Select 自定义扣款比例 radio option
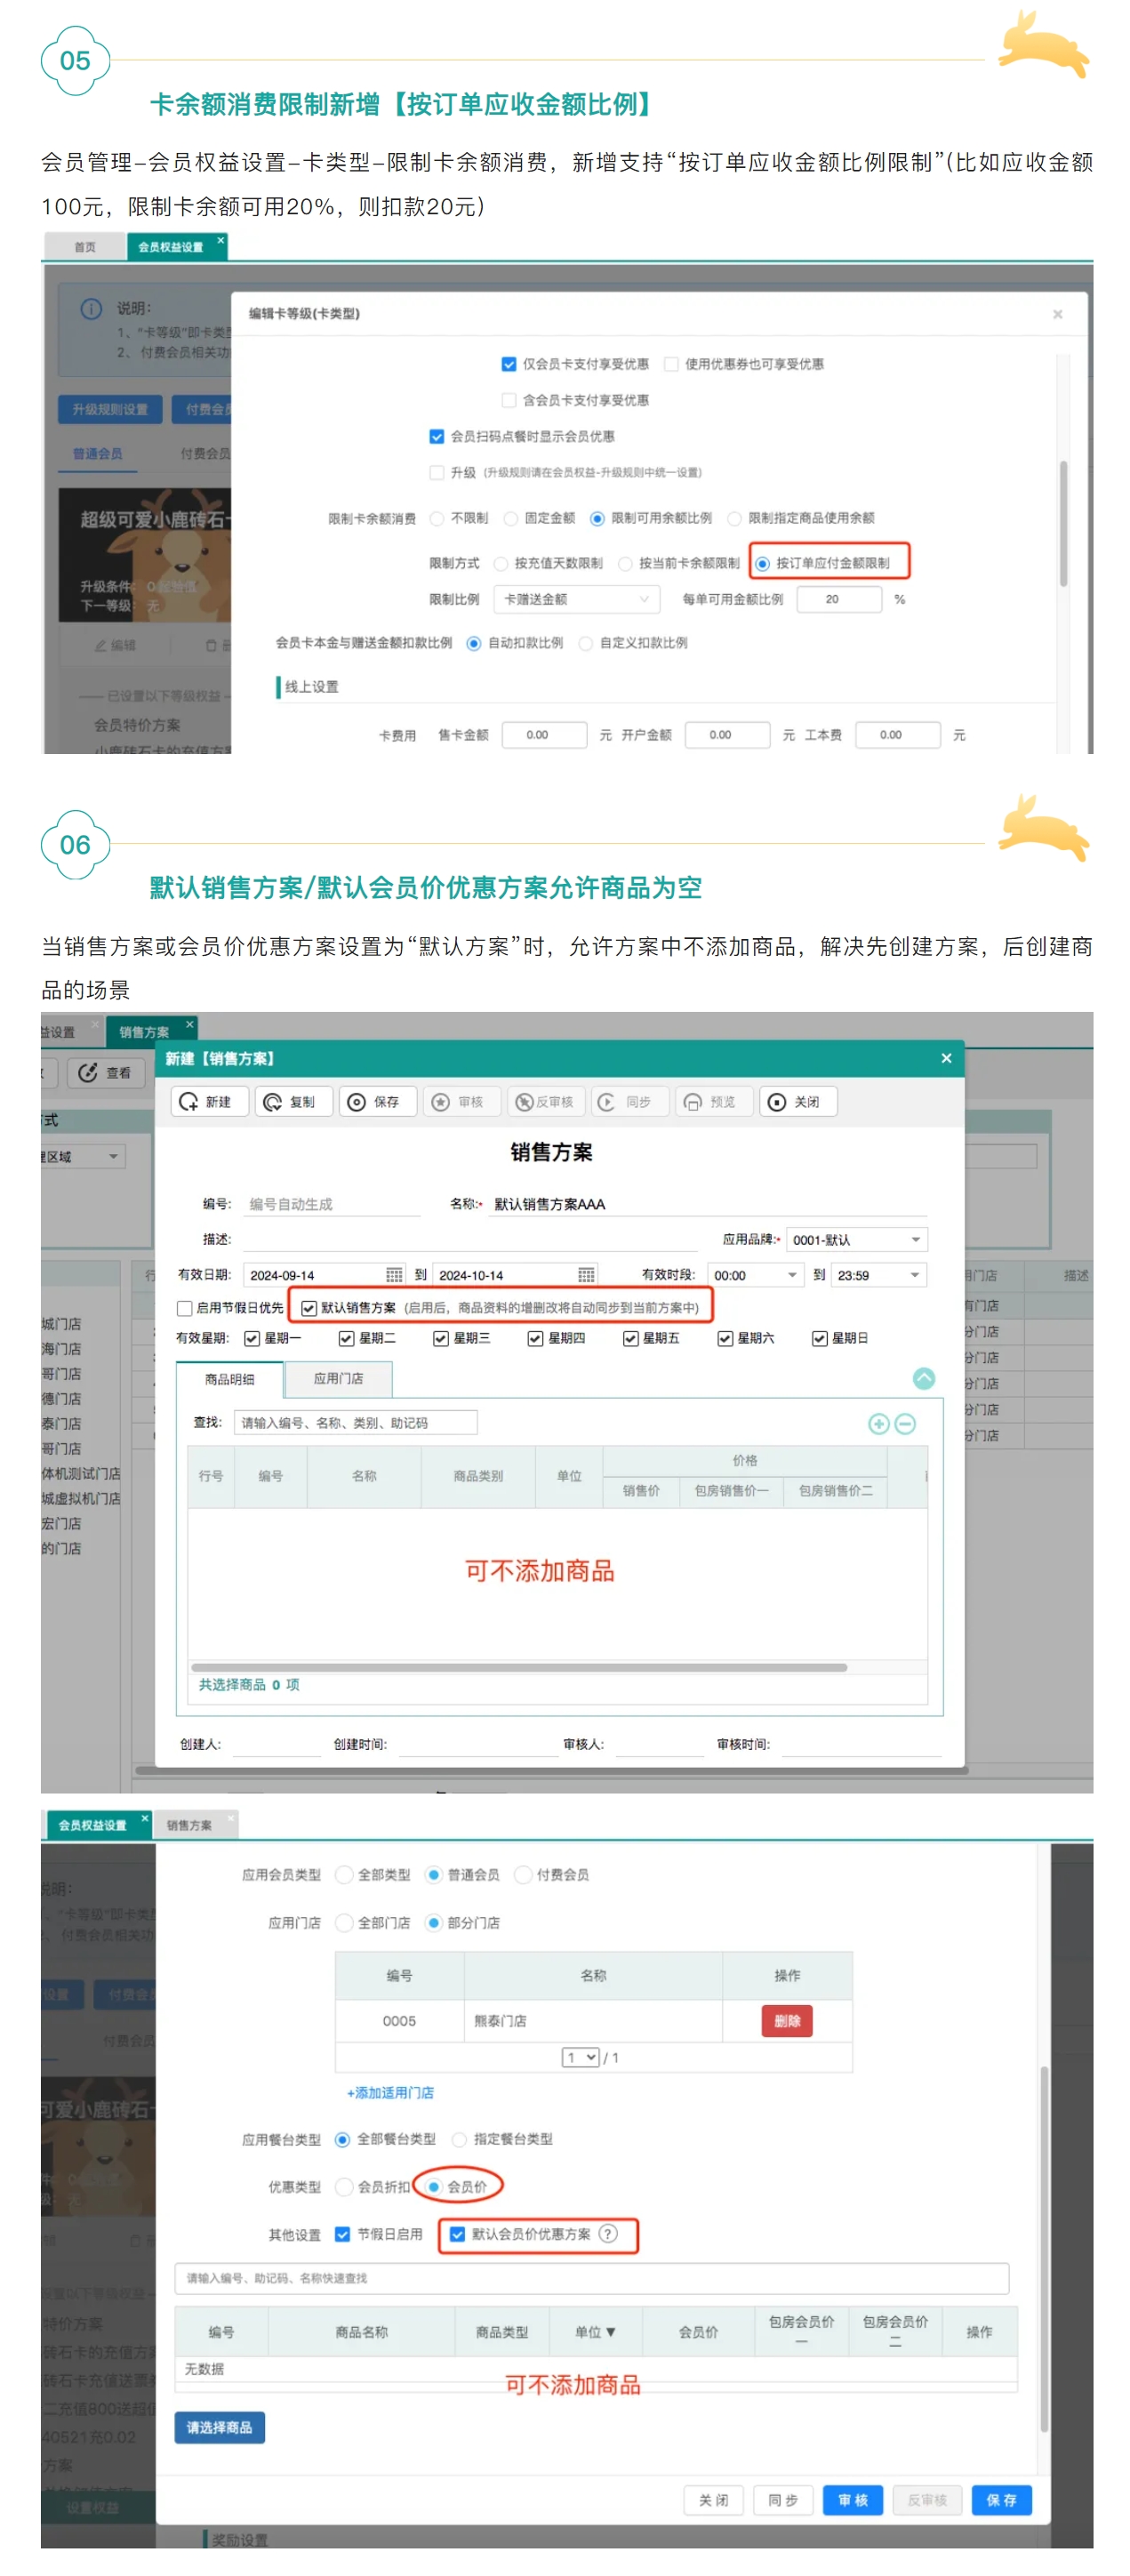The height and width of the screenshot is (2576, 1130). 586,643
